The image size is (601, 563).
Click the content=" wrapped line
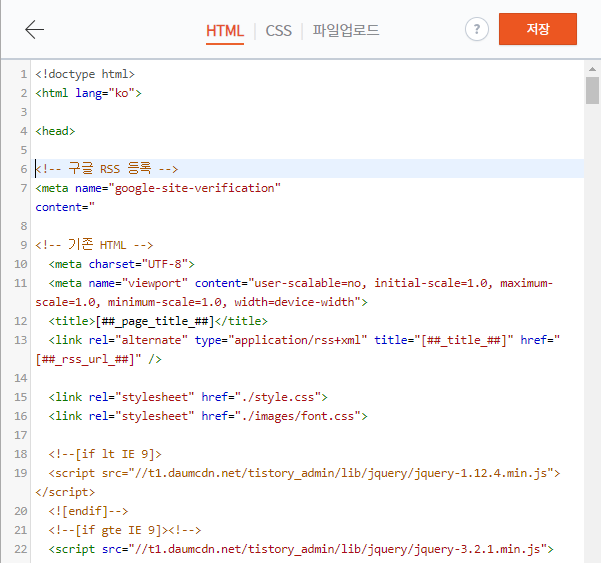coord(65,207)
